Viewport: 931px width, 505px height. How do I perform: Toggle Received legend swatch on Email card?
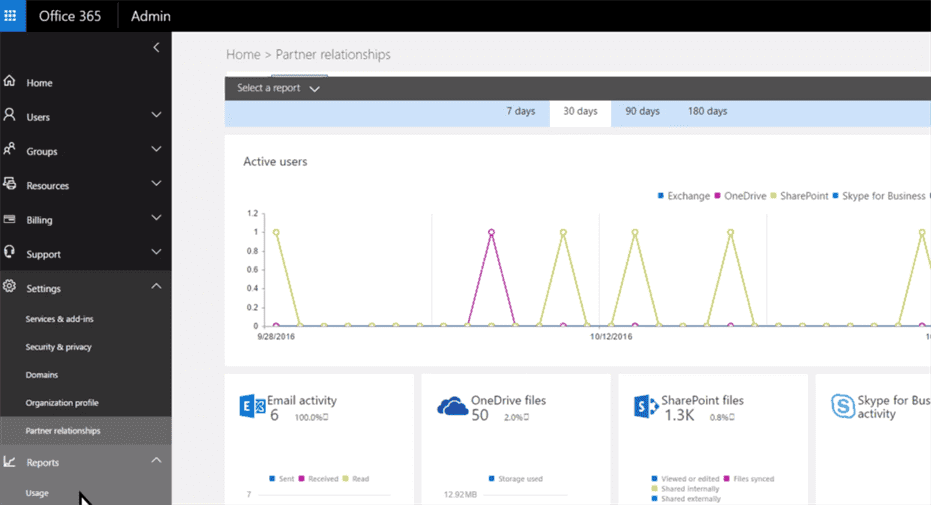pyautogui.click(x=302, y=478)
